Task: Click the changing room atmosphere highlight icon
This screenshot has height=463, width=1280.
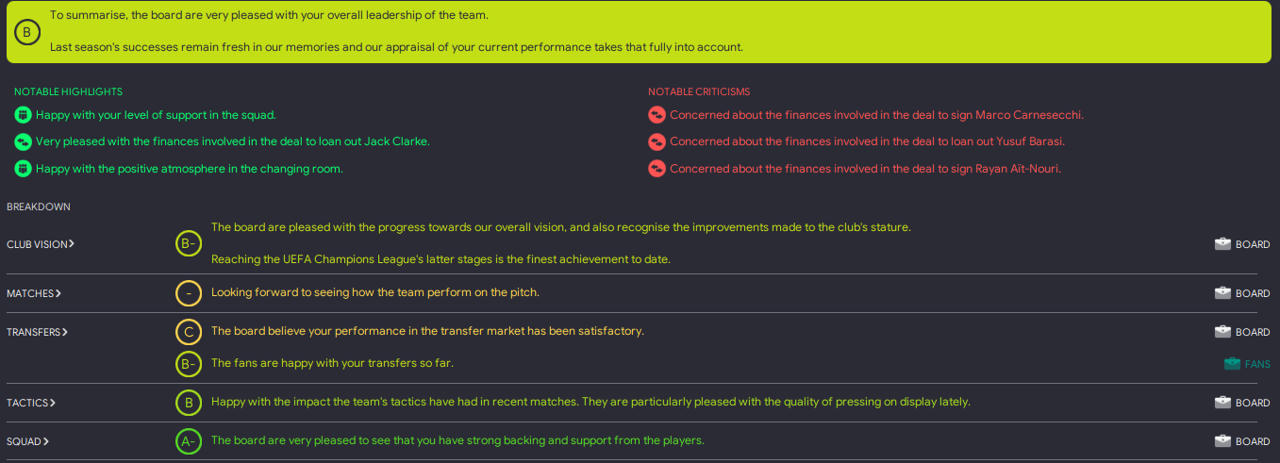Action: [x=23, y=169]
